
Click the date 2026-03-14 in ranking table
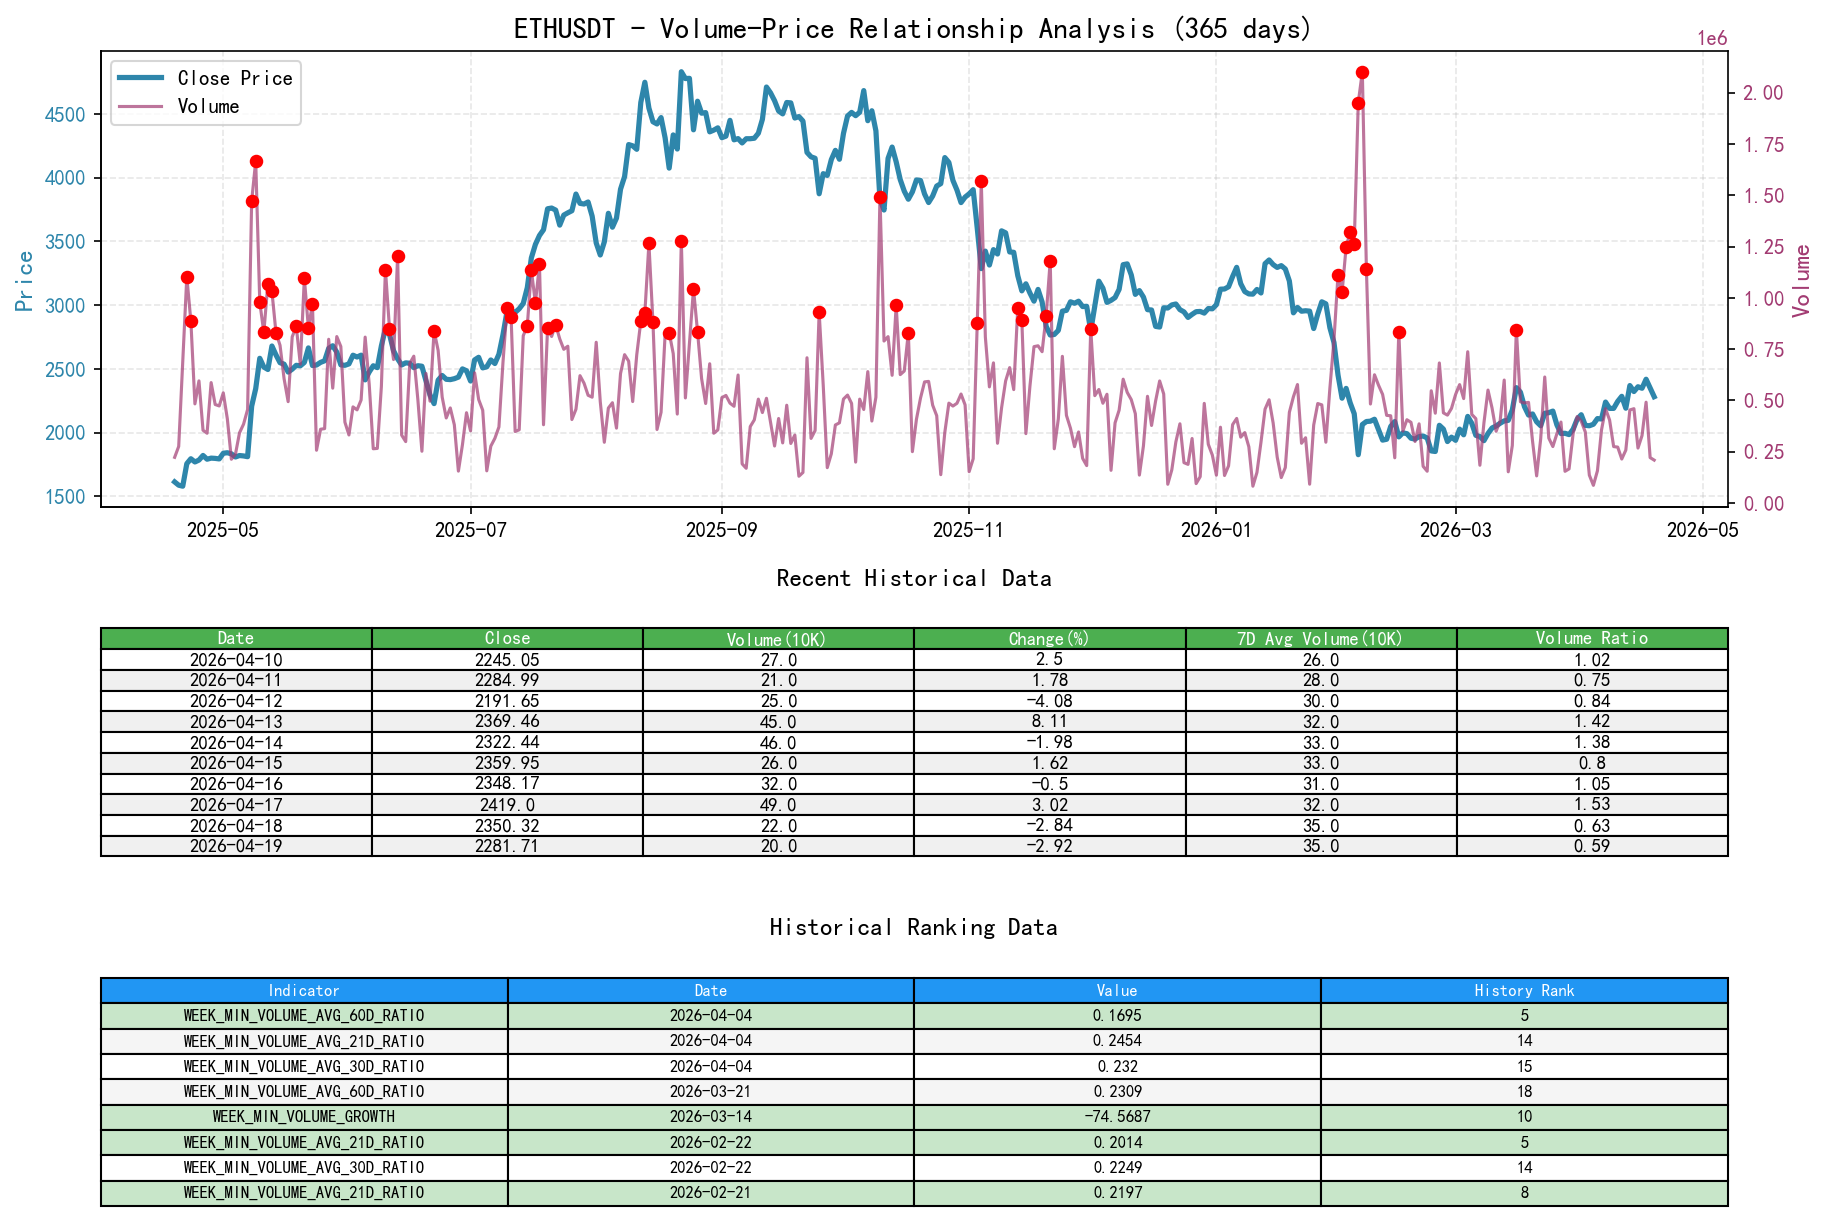coord(711,1116)
